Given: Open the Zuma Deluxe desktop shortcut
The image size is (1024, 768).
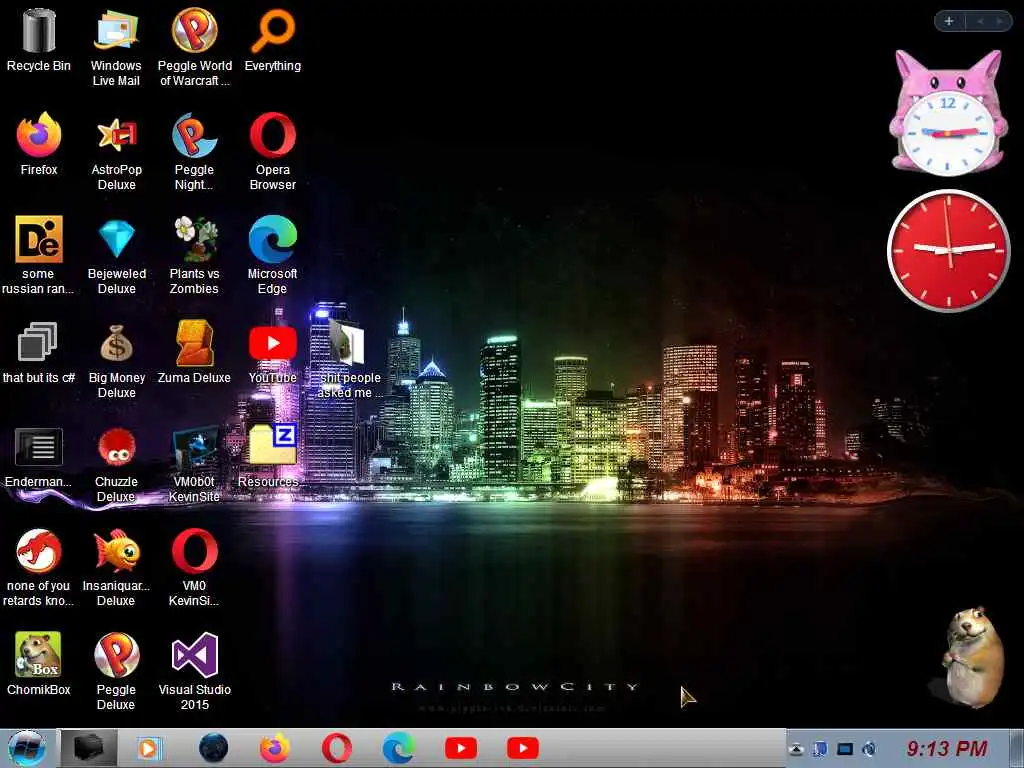Looking at the screenshot, I should (194, 352).
